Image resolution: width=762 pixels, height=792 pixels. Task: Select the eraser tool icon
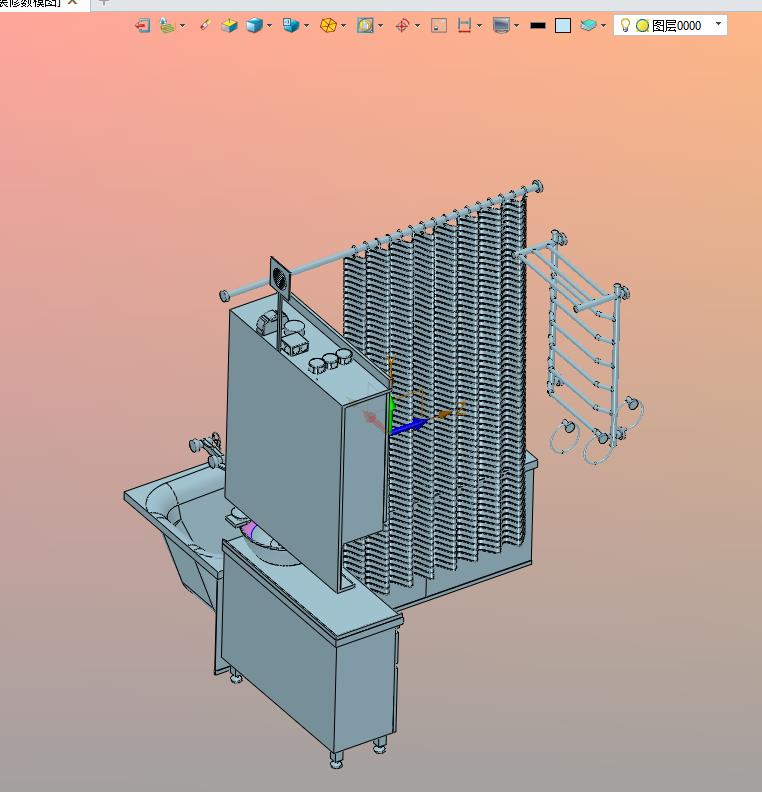(205, 25)
